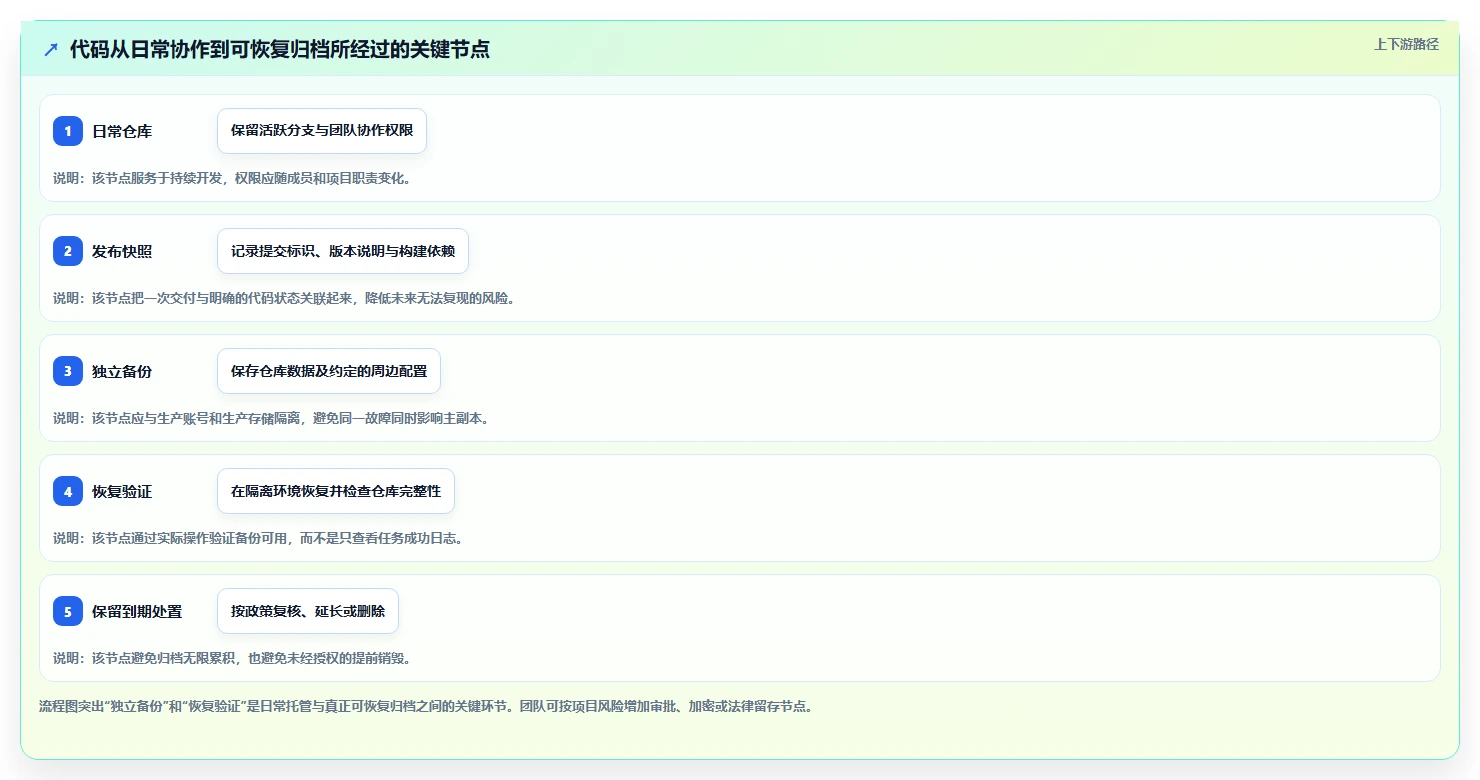
Task: Click the 恢复验证 node label
Action: 122,491
